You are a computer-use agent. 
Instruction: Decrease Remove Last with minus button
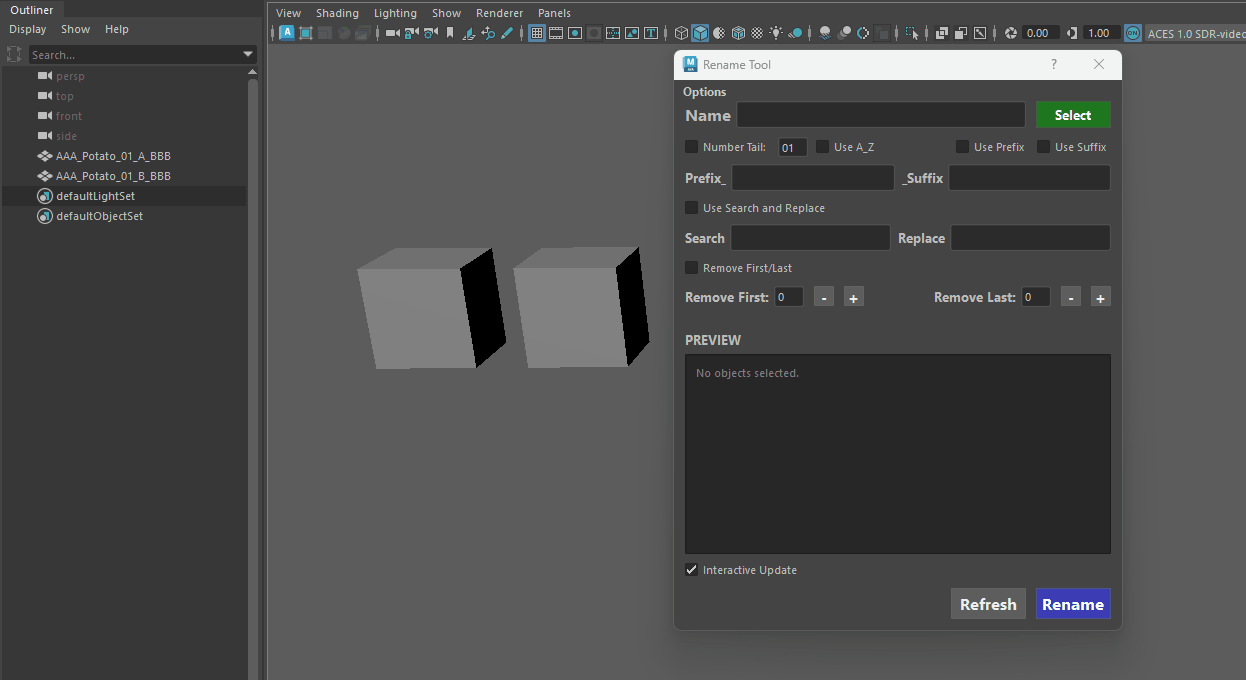pos(1070,297)
